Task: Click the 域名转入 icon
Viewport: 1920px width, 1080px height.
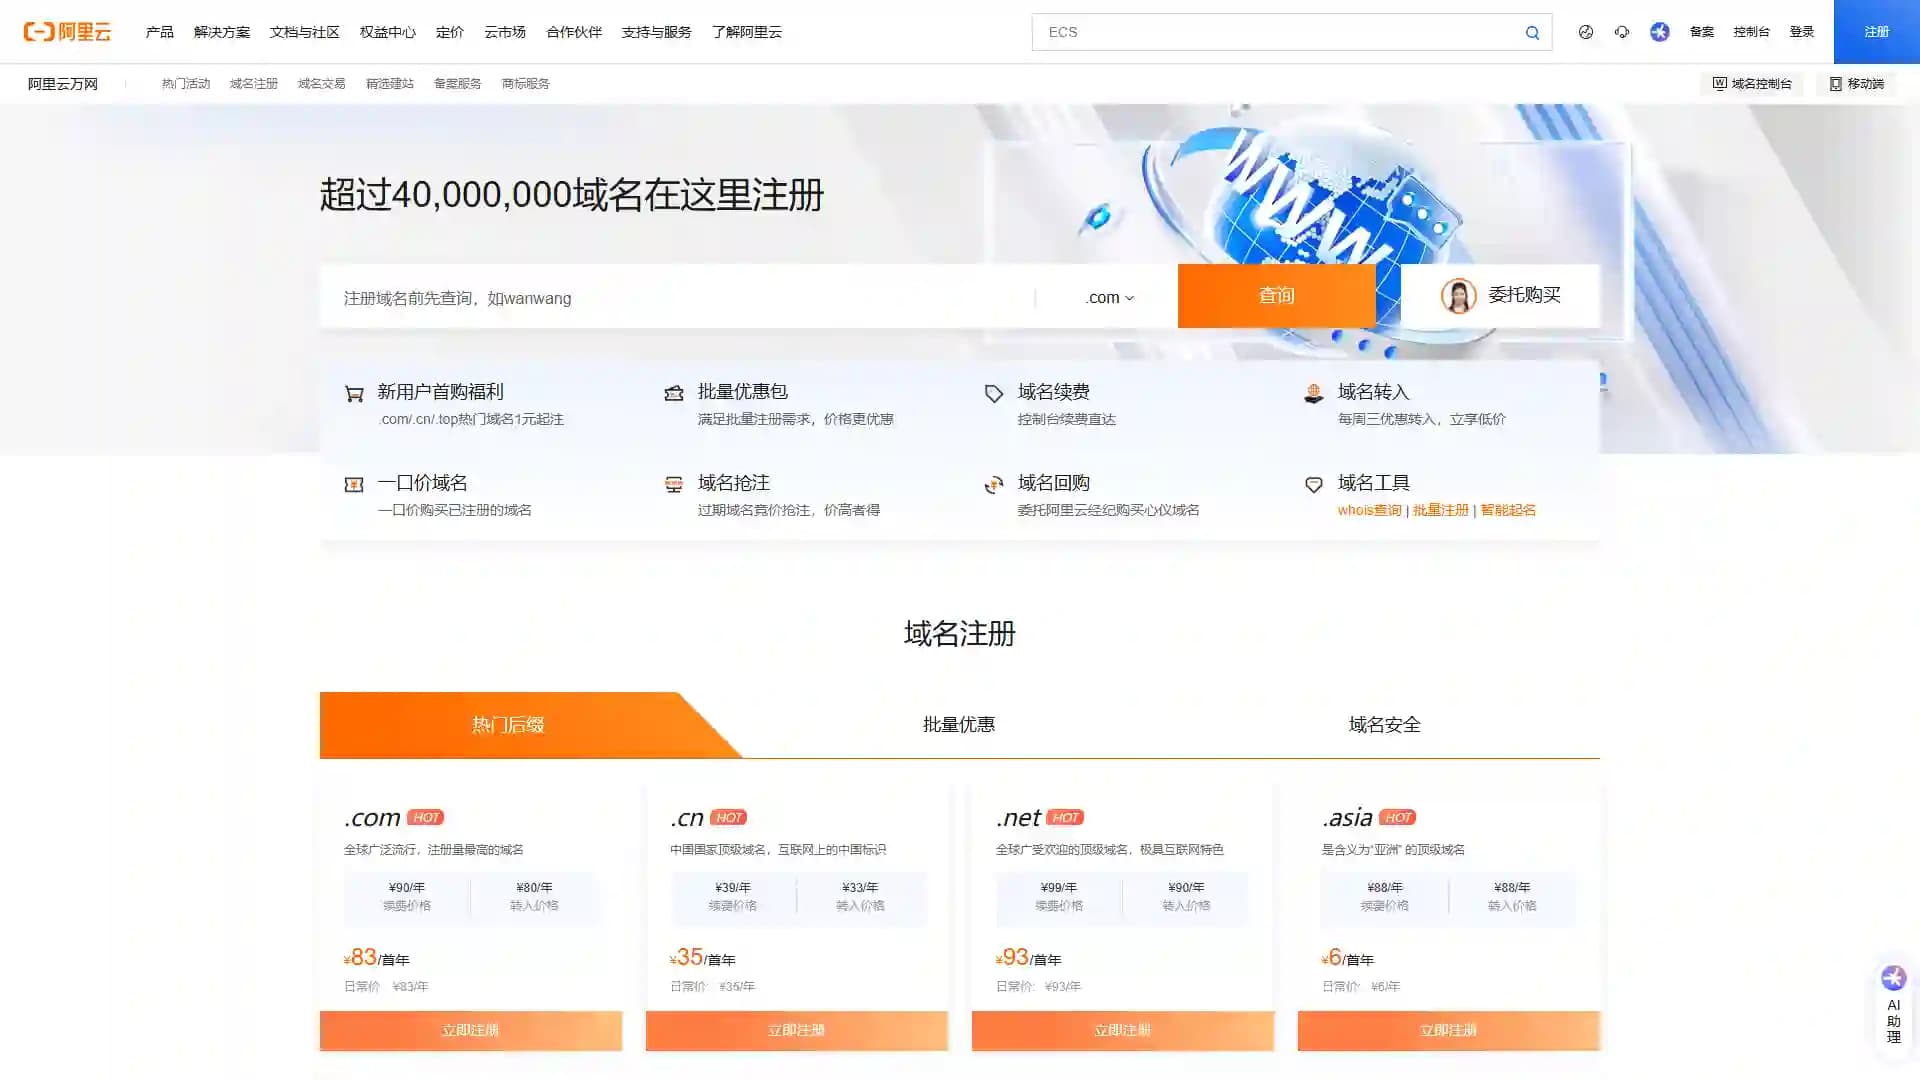Action: 1314,394
